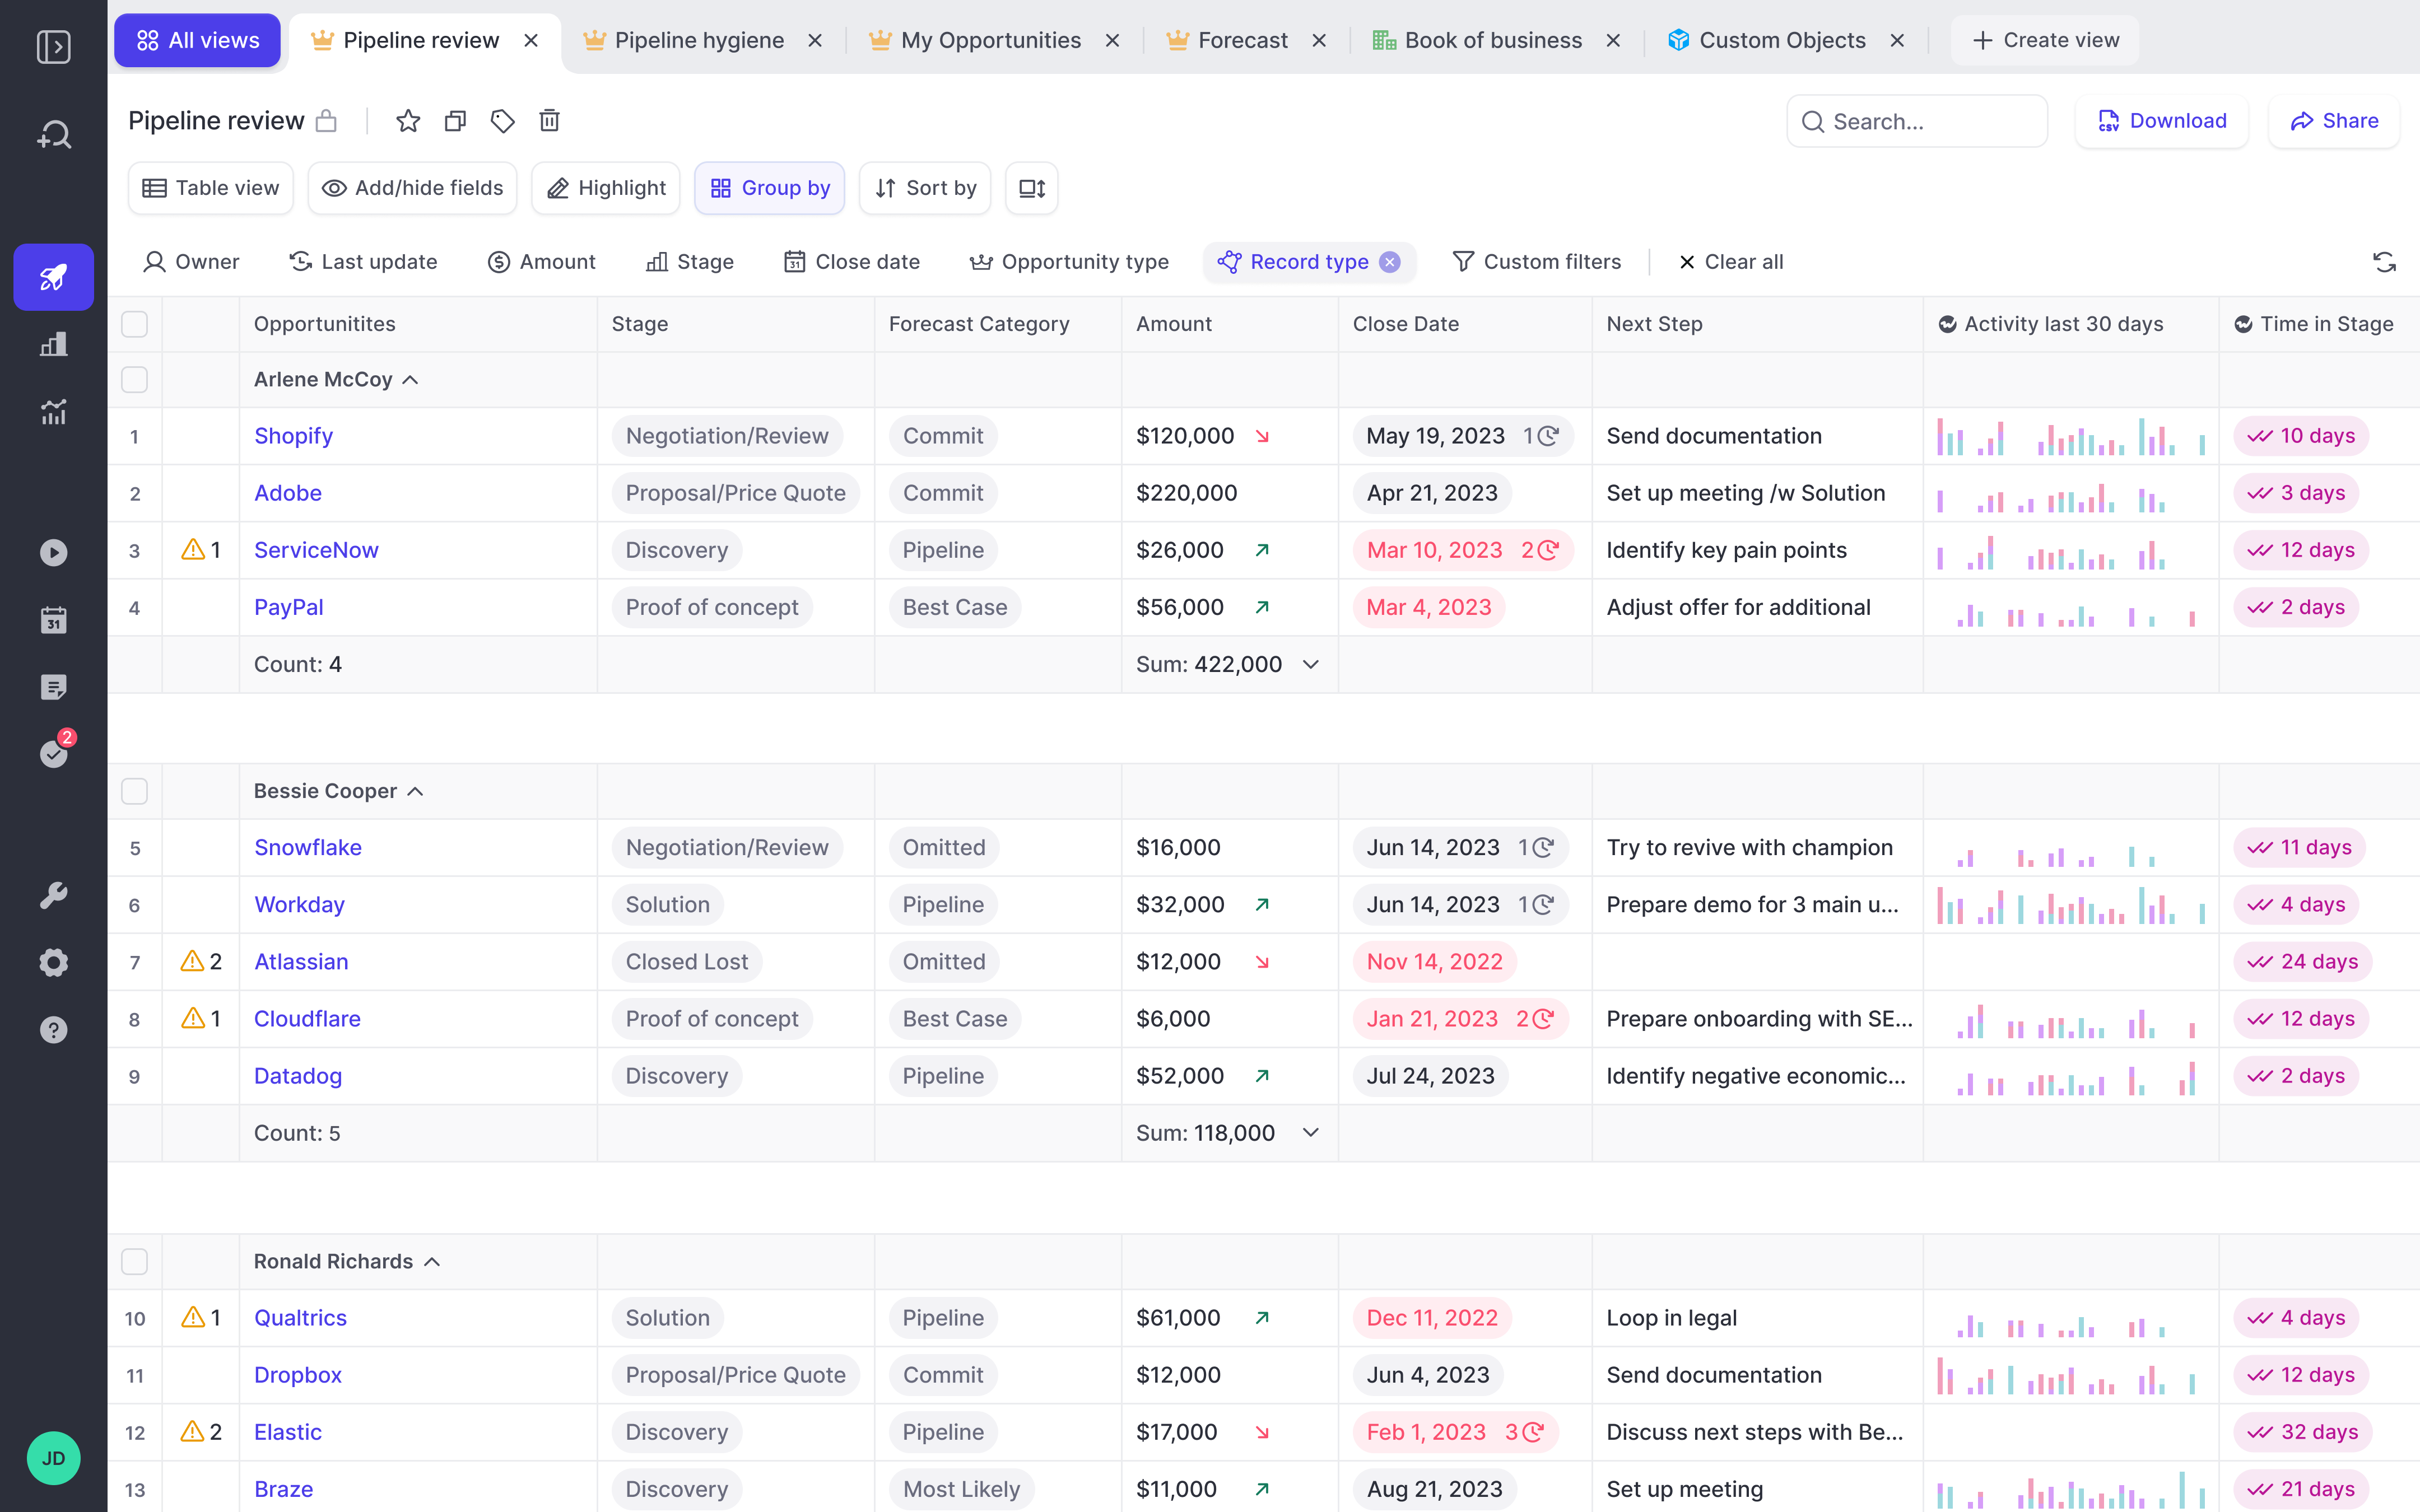Close the Pipeline hygiene tab
2420x1512 pixels.
click(815, 40)
